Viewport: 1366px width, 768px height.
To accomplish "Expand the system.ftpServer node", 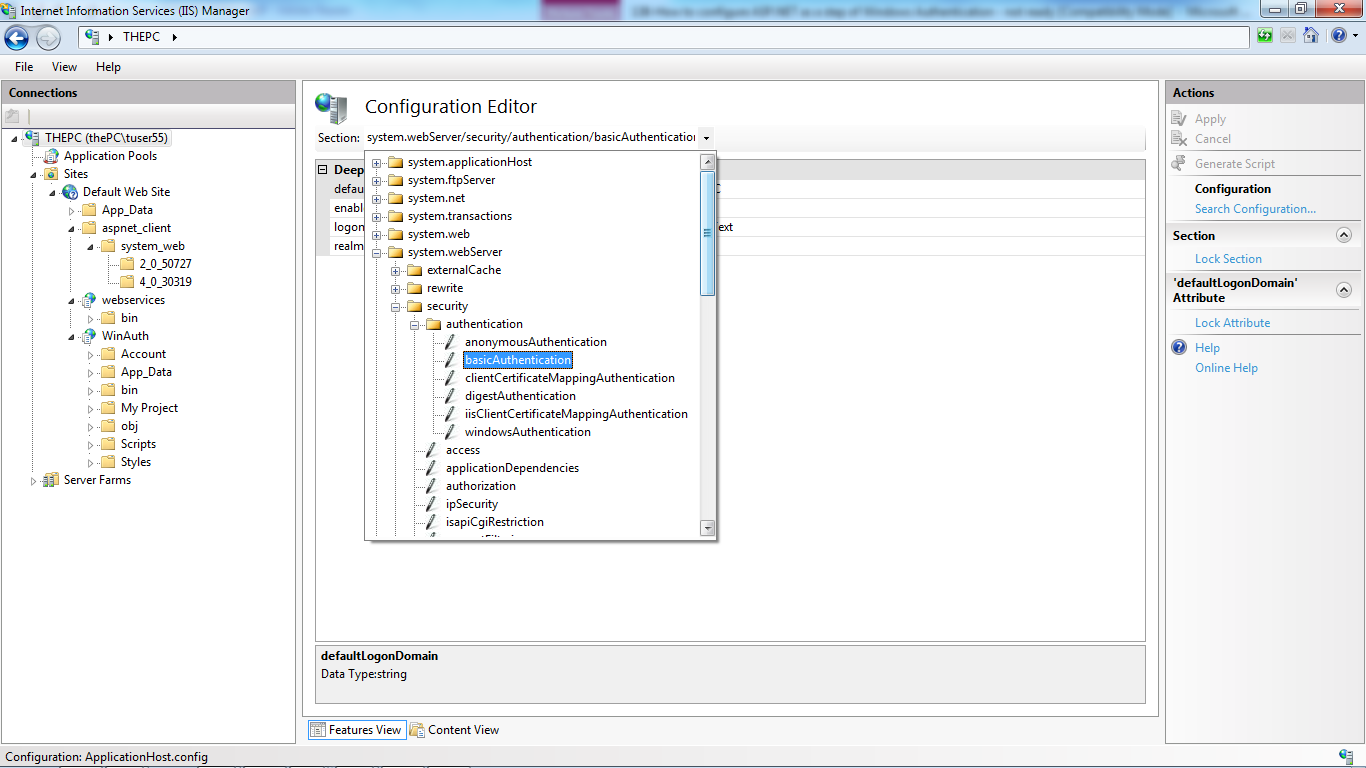I will click(377, 180).
